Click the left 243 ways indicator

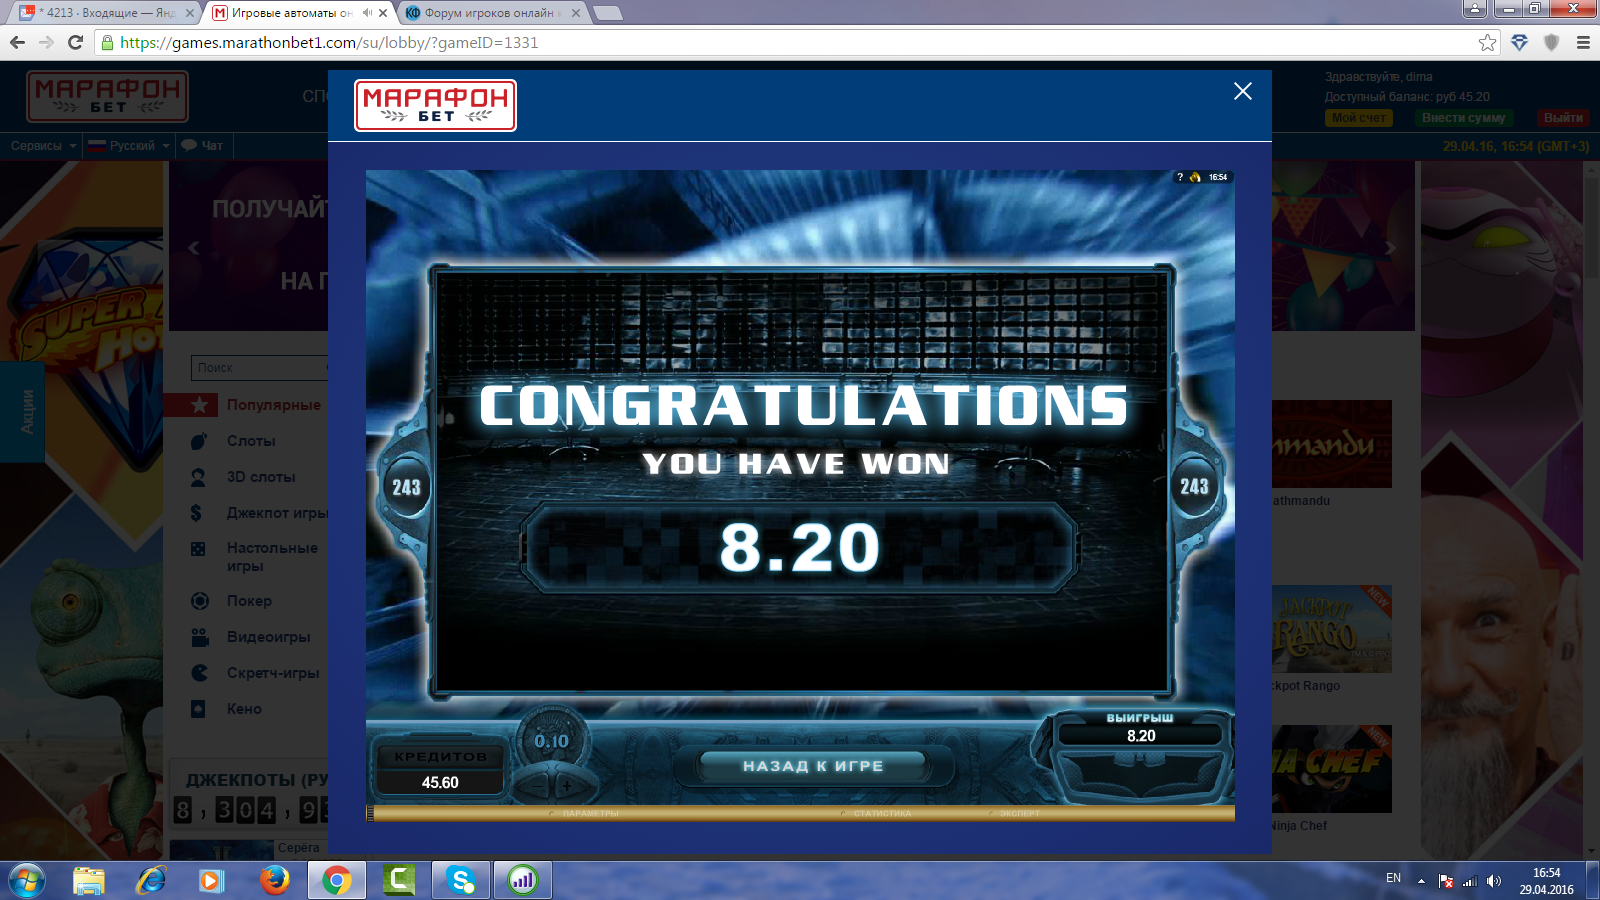click(406, 488)
